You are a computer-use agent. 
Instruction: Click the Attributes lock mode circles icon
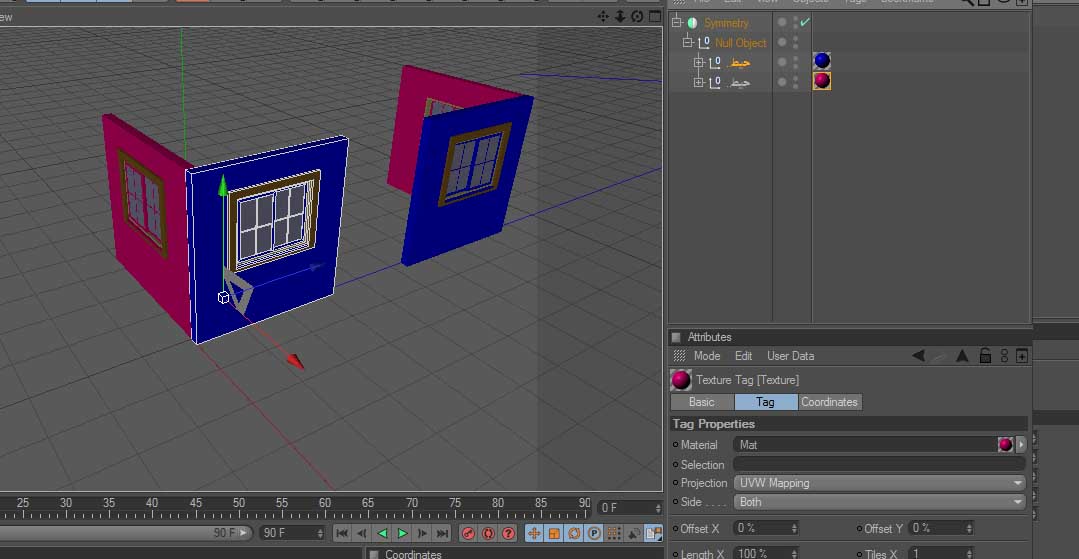click(1005, 356)
